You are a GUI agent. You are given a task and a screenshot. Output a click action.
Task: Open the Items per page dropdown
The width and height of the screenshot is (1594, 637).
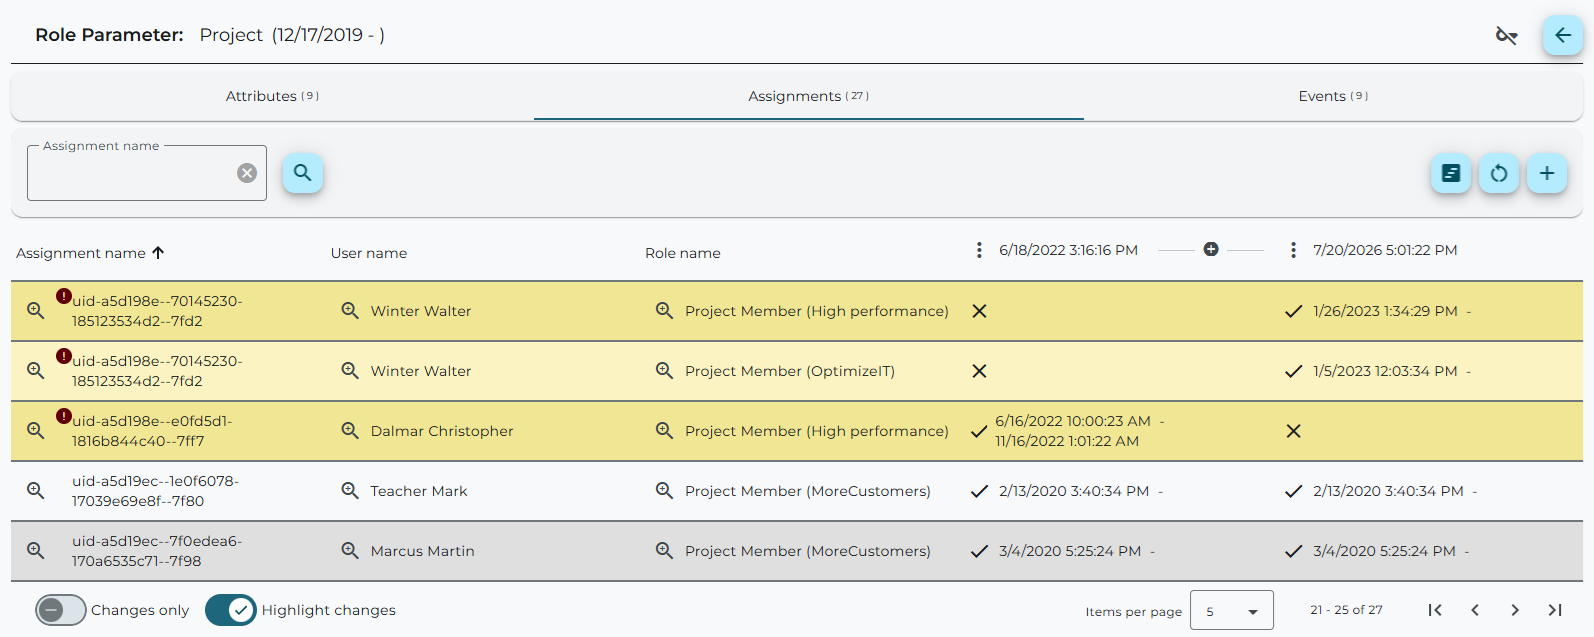tap(1232, 611)
